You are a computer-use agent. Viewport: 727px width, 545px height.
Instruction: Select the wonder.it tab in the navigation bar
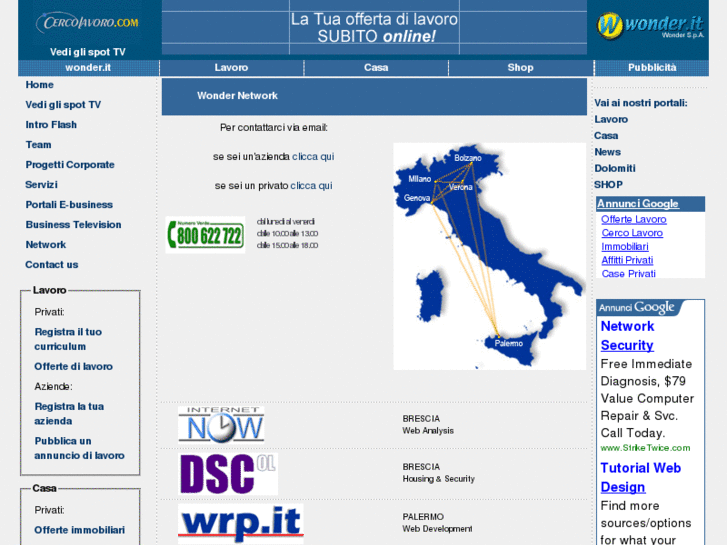pyautogui.click(x=88, y=68)
